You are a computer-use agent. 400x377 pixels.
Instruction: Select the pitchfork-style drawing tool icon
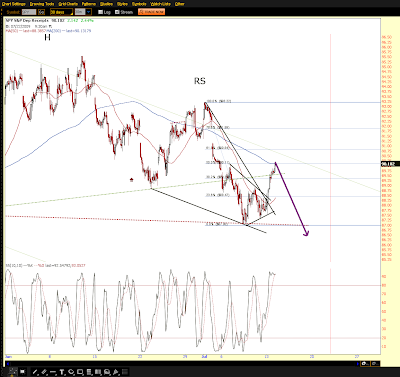[x=116, y=372]
